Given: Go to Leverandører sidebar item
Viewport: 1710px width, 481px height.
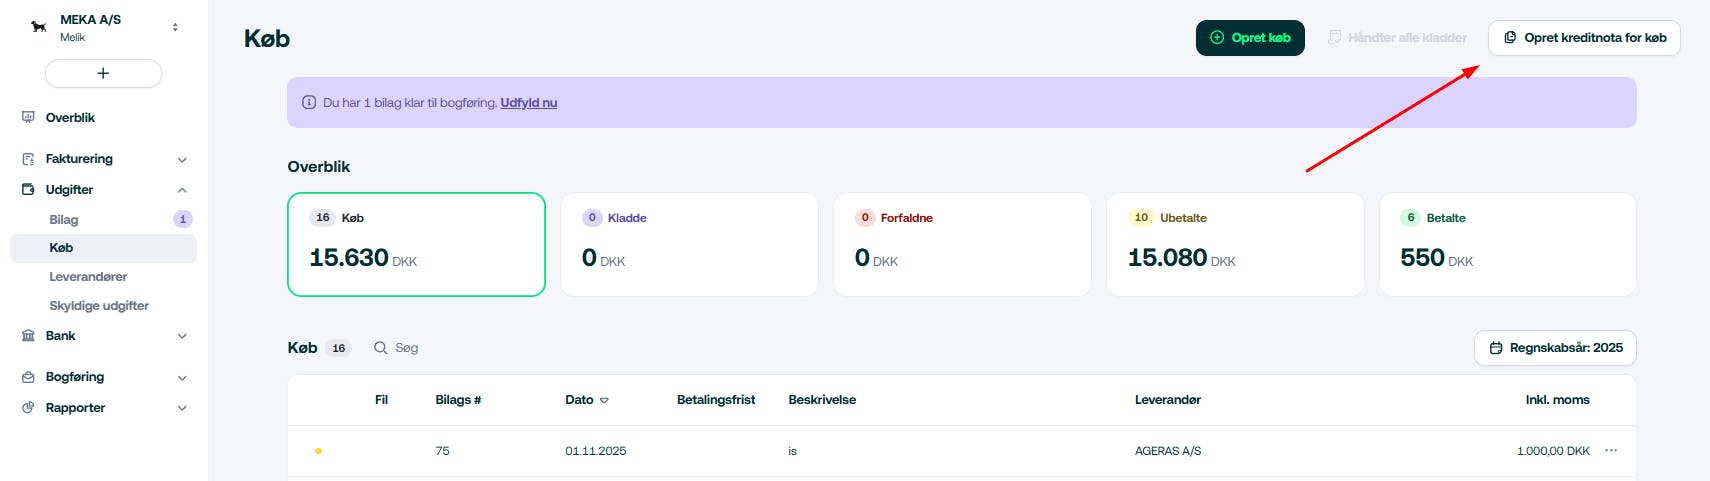Looking at the screenshot, I should [x=88, y=277].
